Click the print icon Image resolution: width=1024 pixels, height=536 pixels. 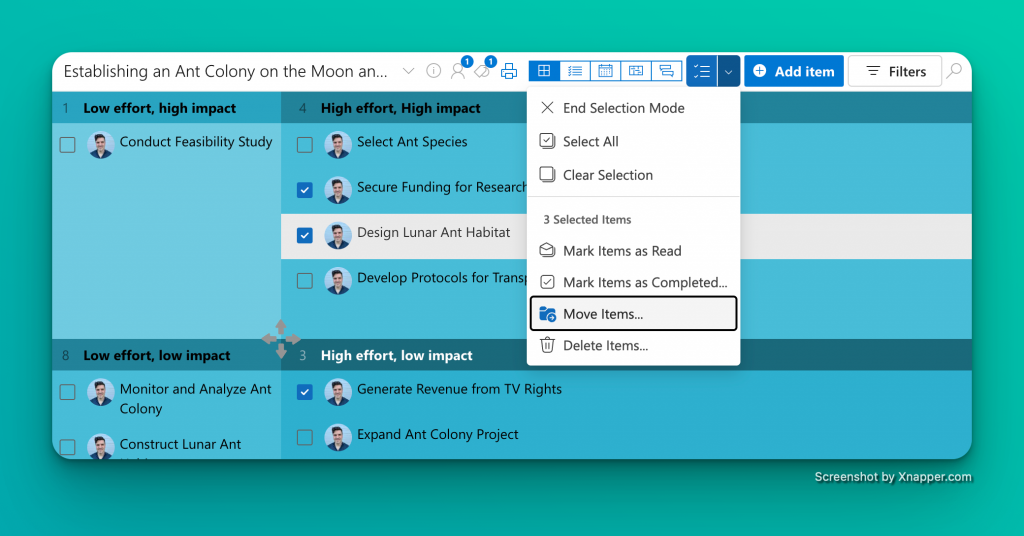pyautogui.click(x=509, y=71)
